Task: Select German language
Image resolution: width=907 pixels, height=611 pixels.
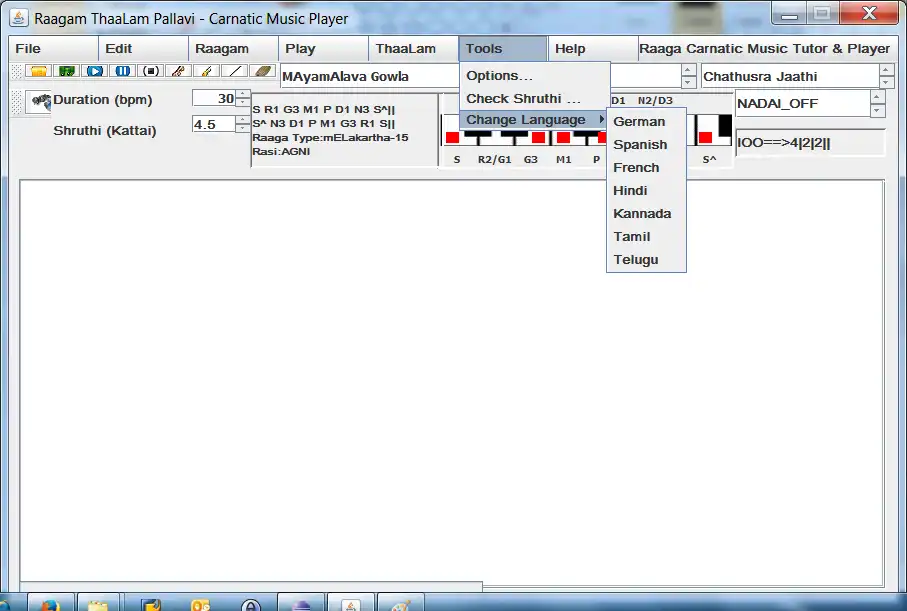Action: tap(646, 122)
